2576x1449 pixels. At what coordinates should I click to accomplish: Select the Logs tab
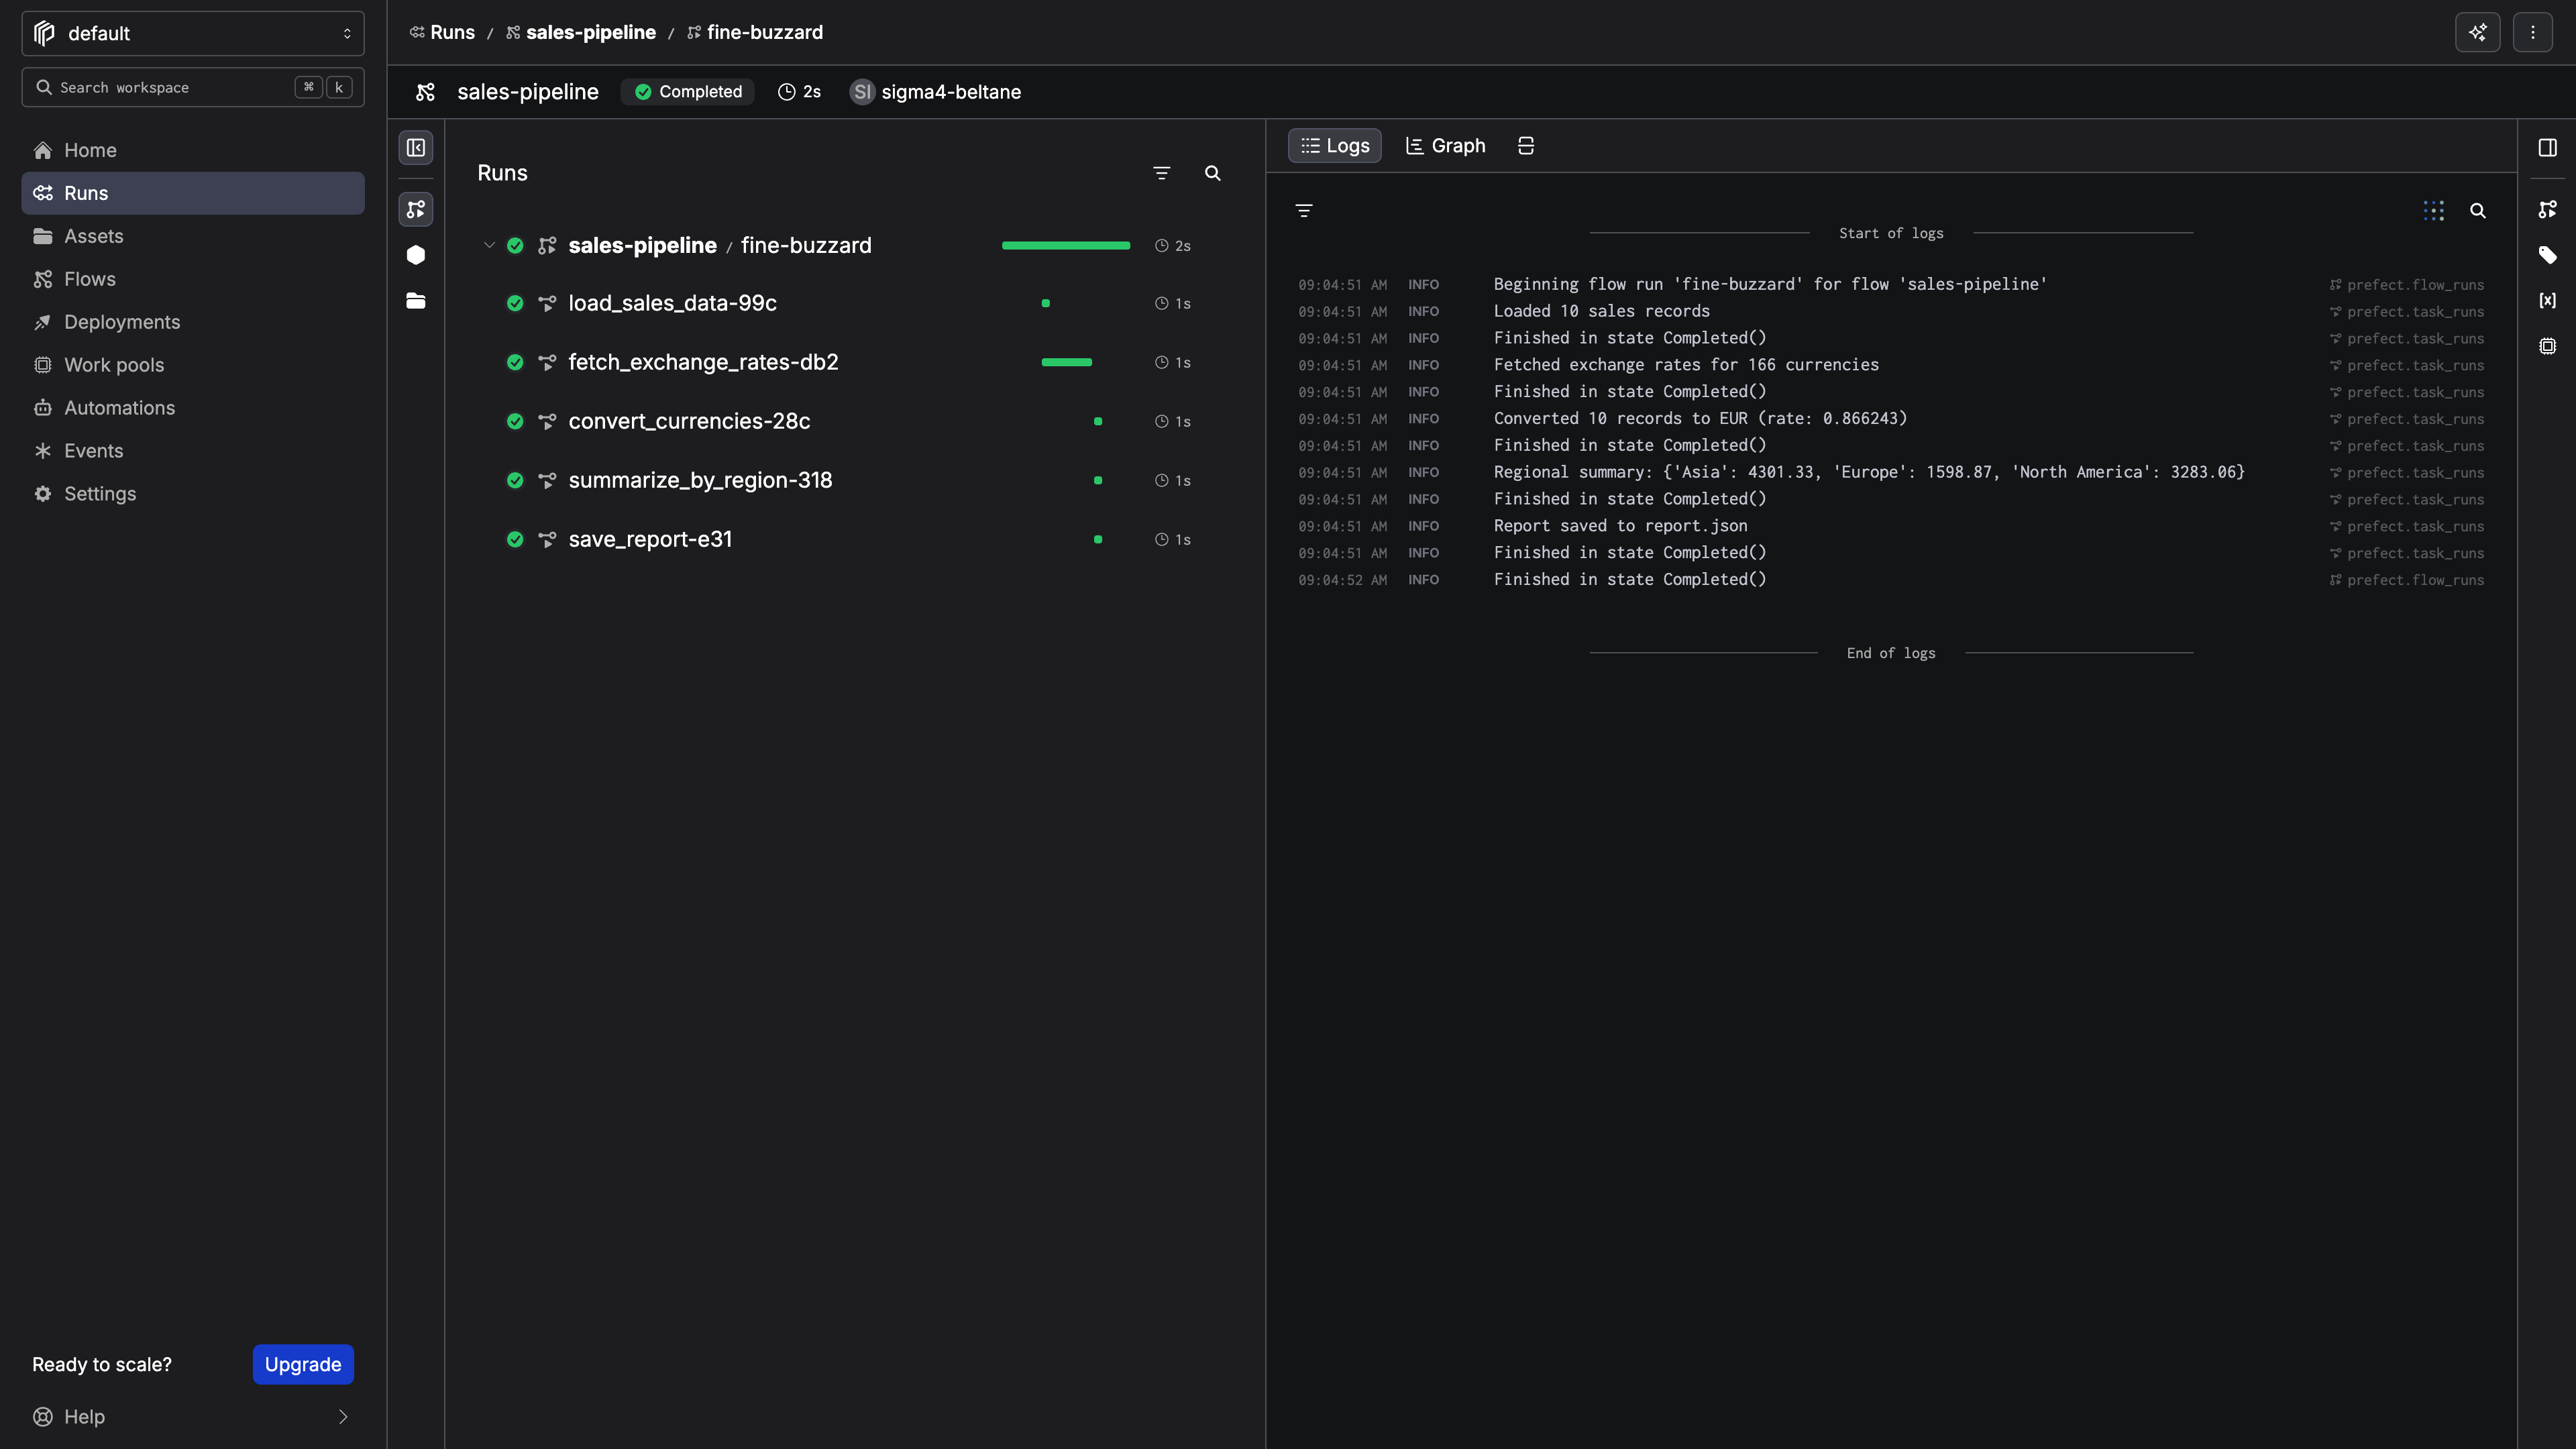1334,145
